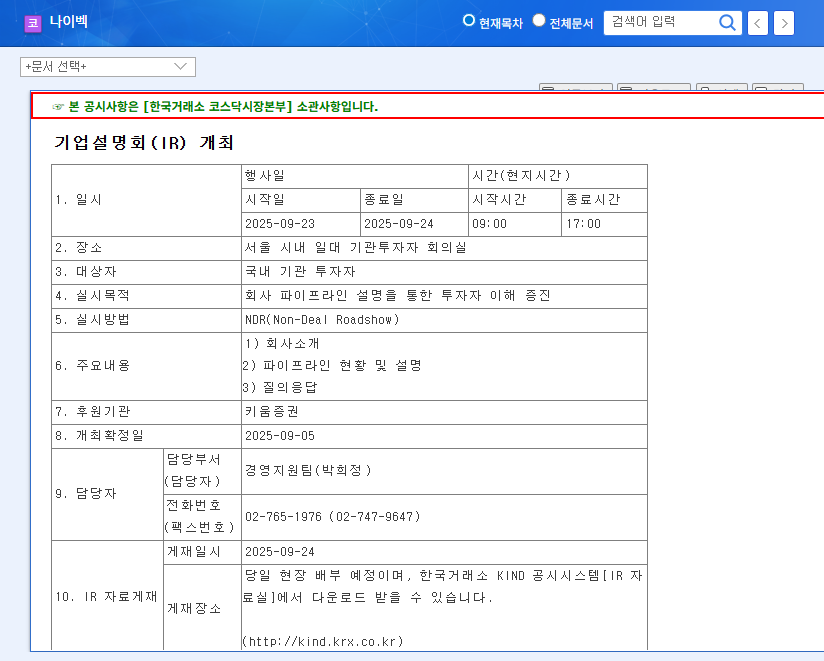The height and width of the screenshot is (661, 824).
Task: Click the http://kind.krx.co.kr URL text
Action: point(323,642)
